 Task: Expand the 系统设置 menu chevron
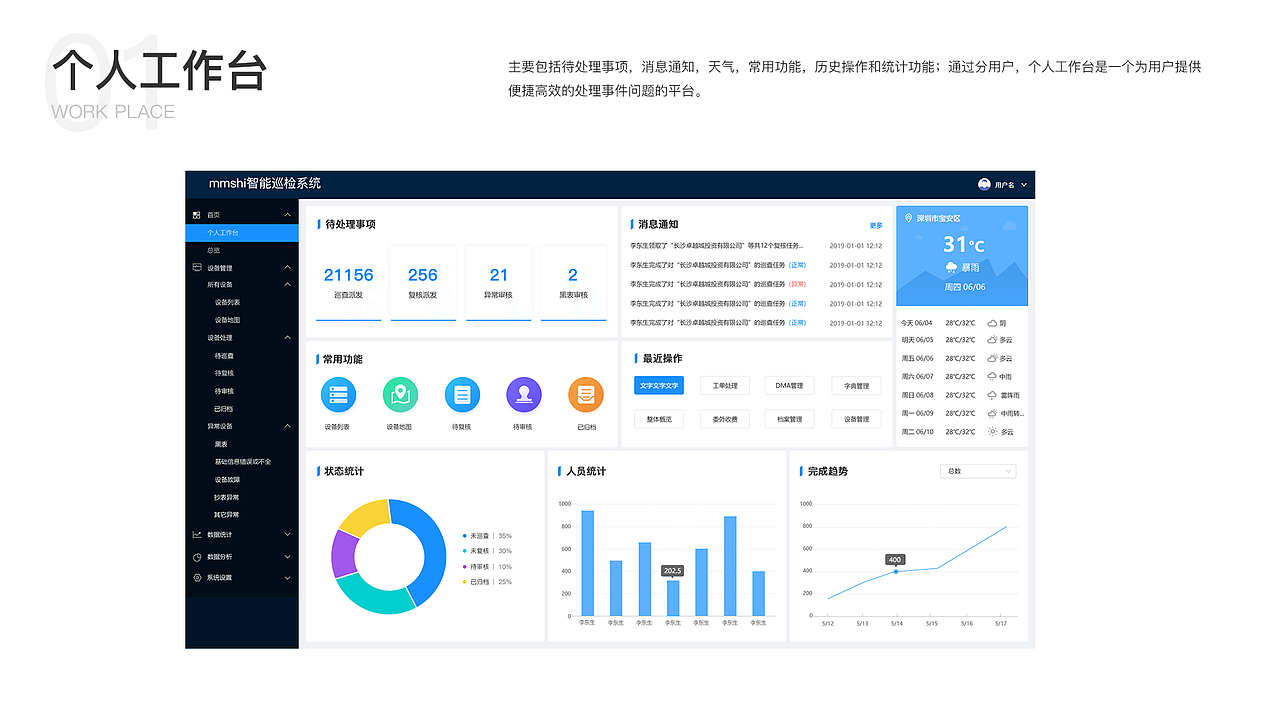pyautogui.click(x=288, y=577)
